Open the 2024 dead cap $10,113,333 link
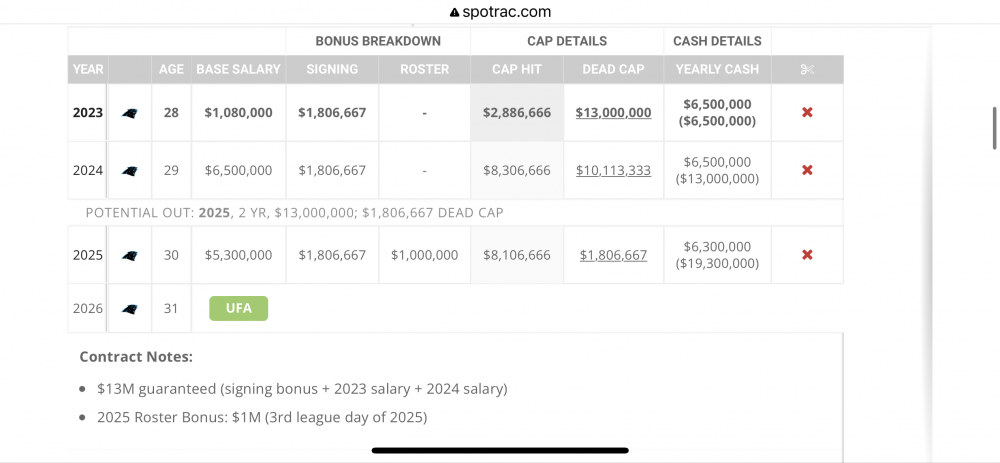Image resolution: width=1000 pixels, height=463 pixels. pyautogui.click(x=613, y=171)
